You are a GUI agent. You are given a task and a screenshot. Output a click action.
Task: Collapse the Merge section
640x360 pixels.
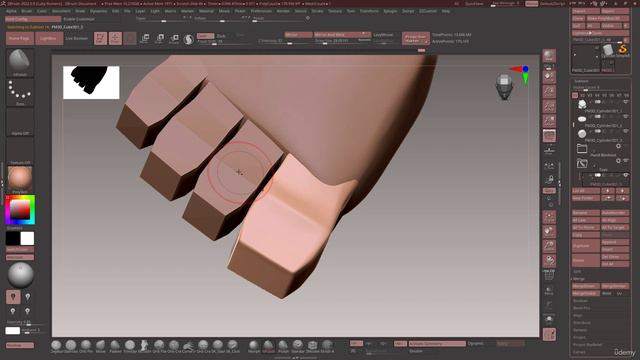tap(579, 279)
